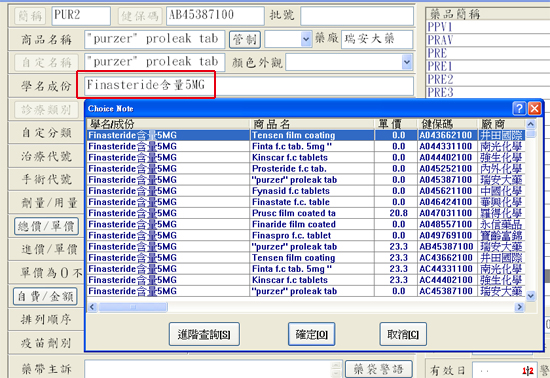The width and height of the screenshot is (550, 378).
Task: Click the 藥袋警語 button
Action: pyautogui.click(x=378, y=369)
